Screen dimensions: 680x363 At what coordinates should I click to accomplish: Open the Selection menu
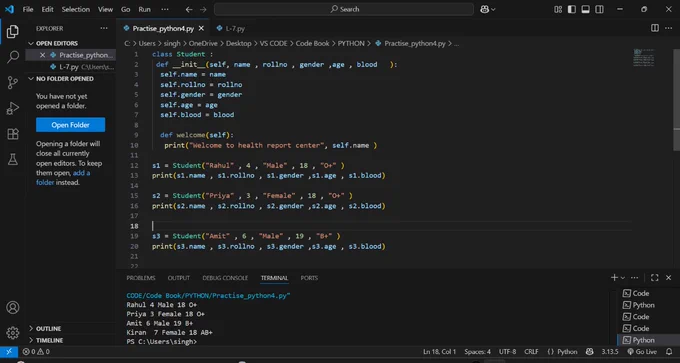tap(75, 9)
